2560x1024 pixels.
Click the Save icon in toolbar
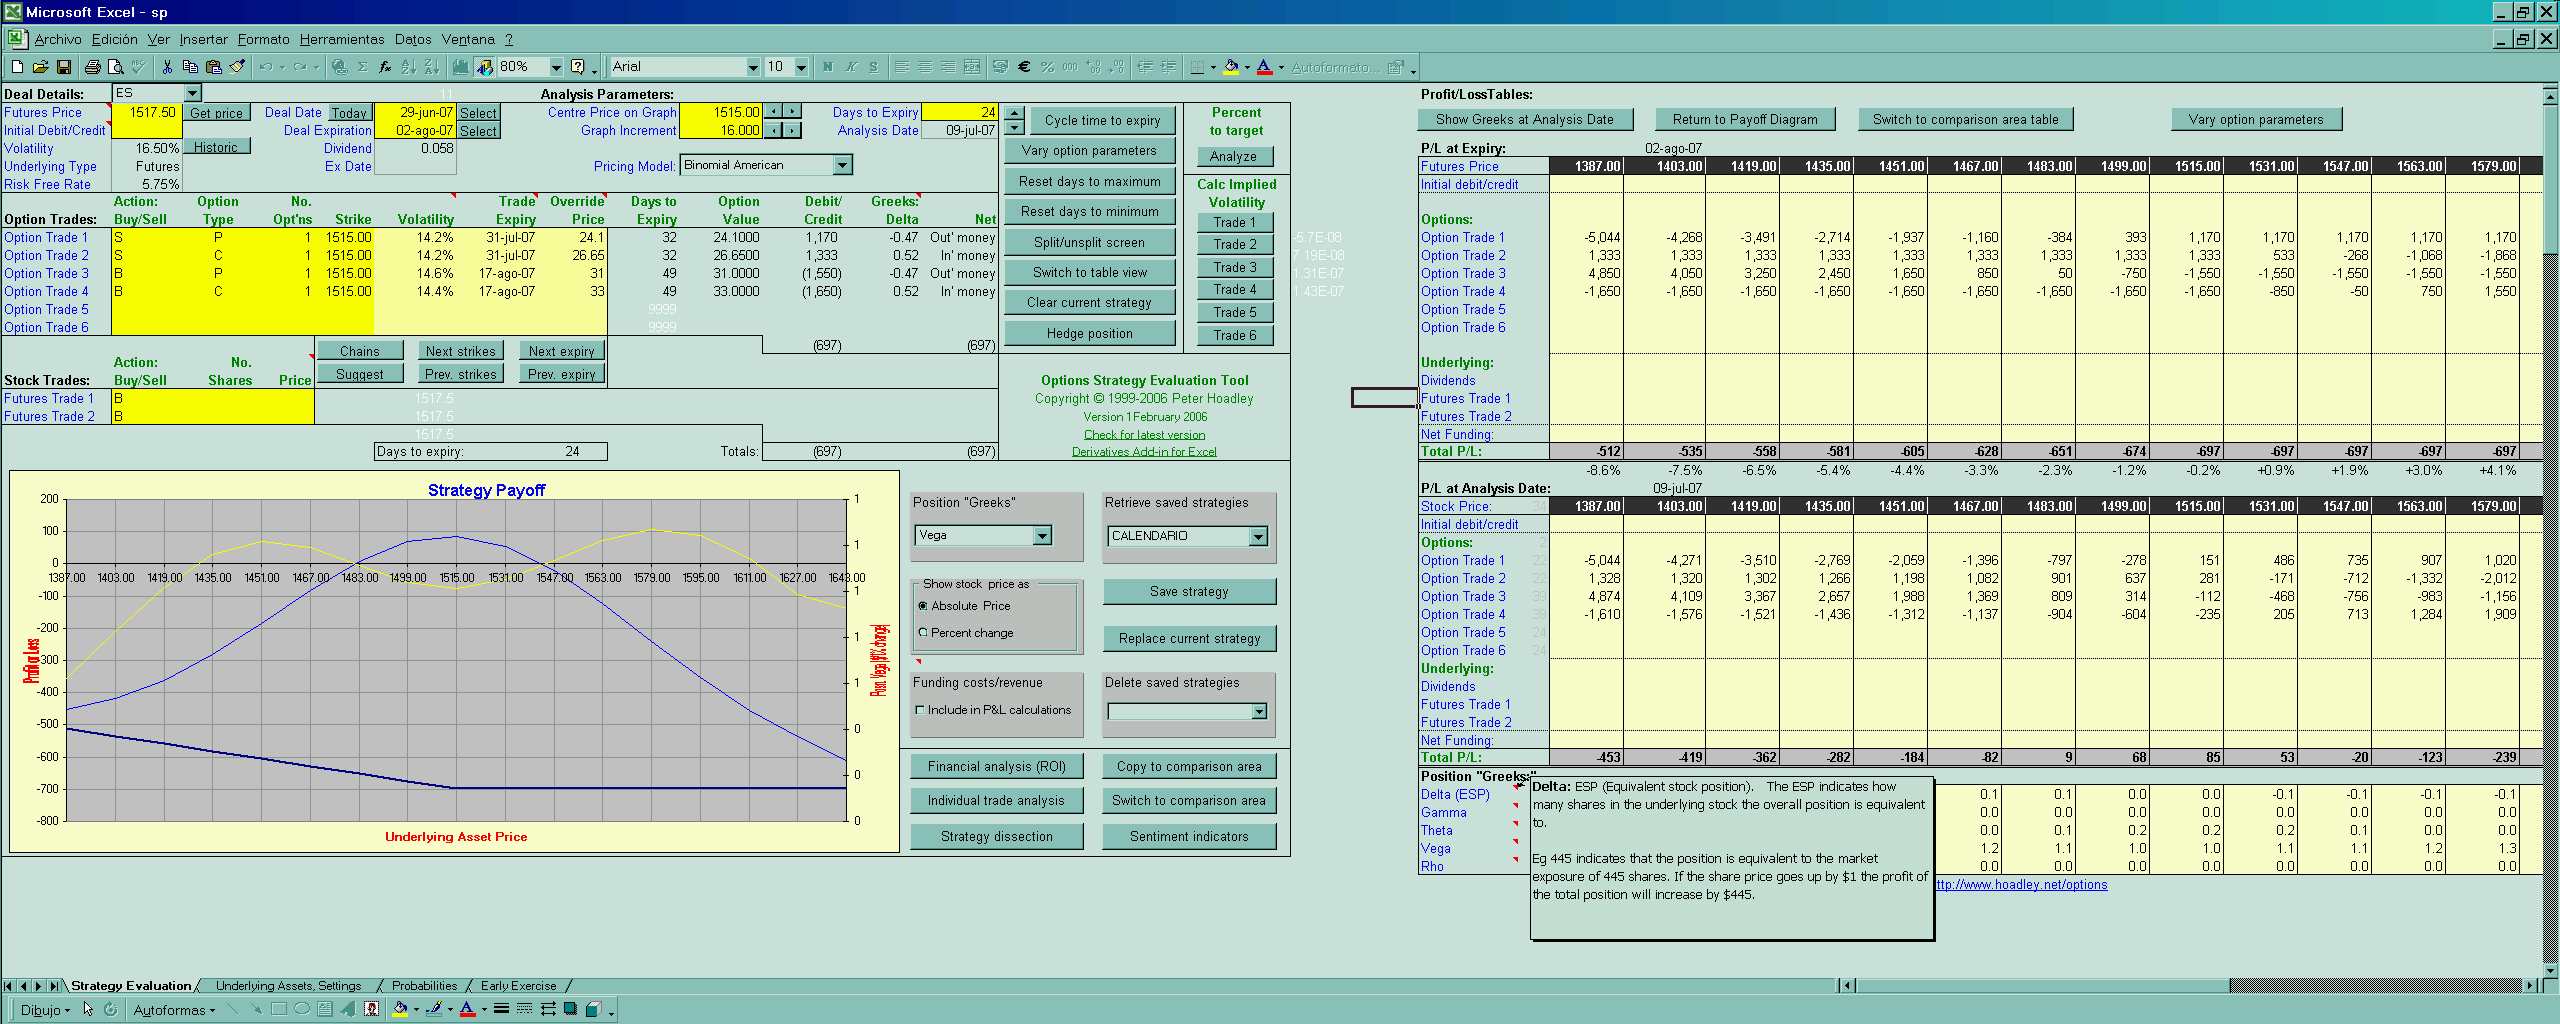[x=64, y=67]
